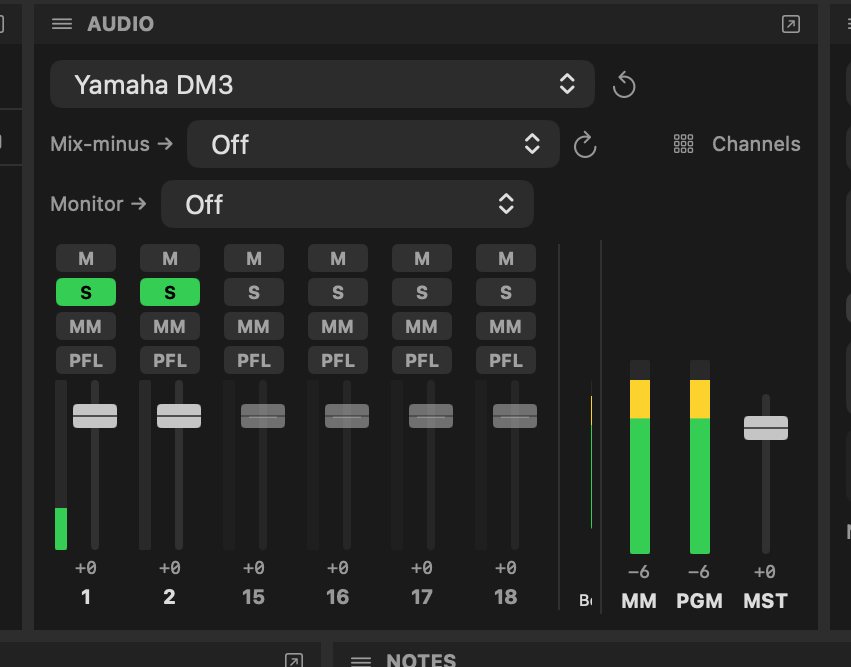Toggle MM on channel 16
This screenshot has height=667, width=851.
coord(338,326)
